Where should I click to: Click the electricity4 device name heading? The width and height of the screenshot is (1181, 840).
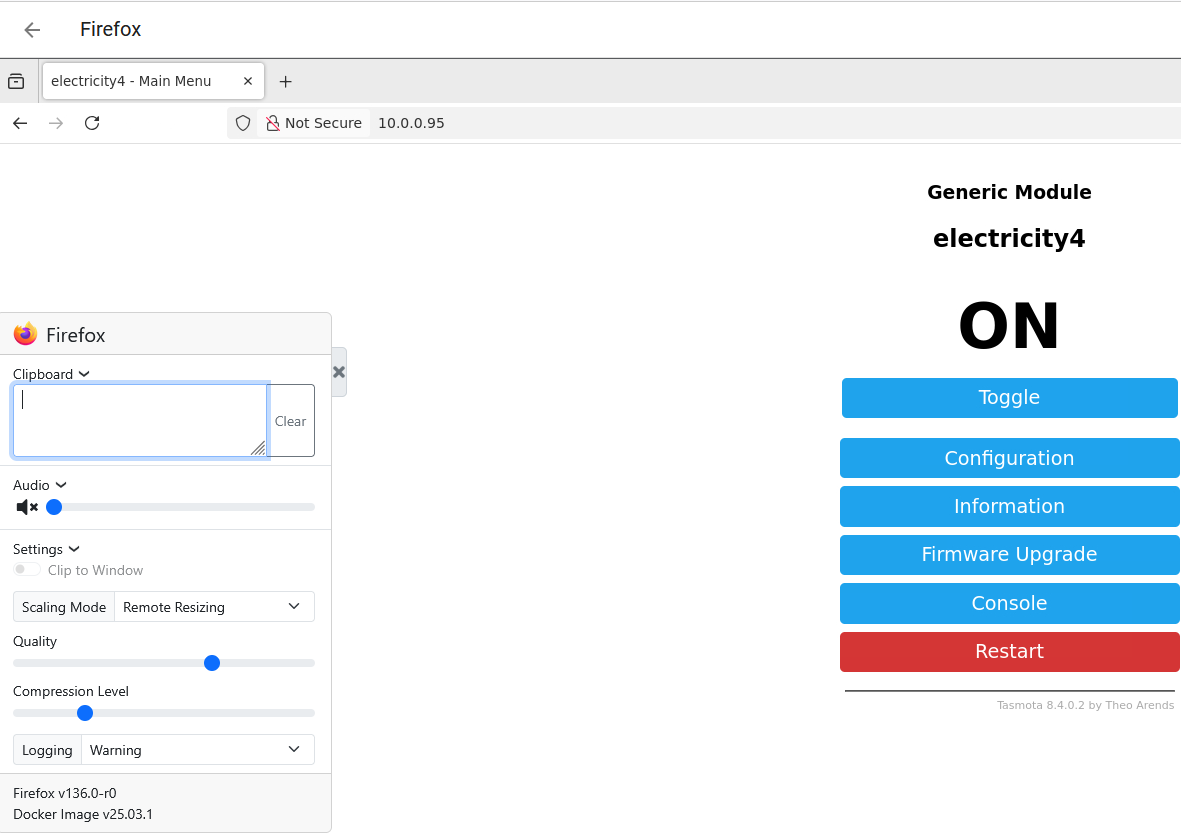[1009, 238]
